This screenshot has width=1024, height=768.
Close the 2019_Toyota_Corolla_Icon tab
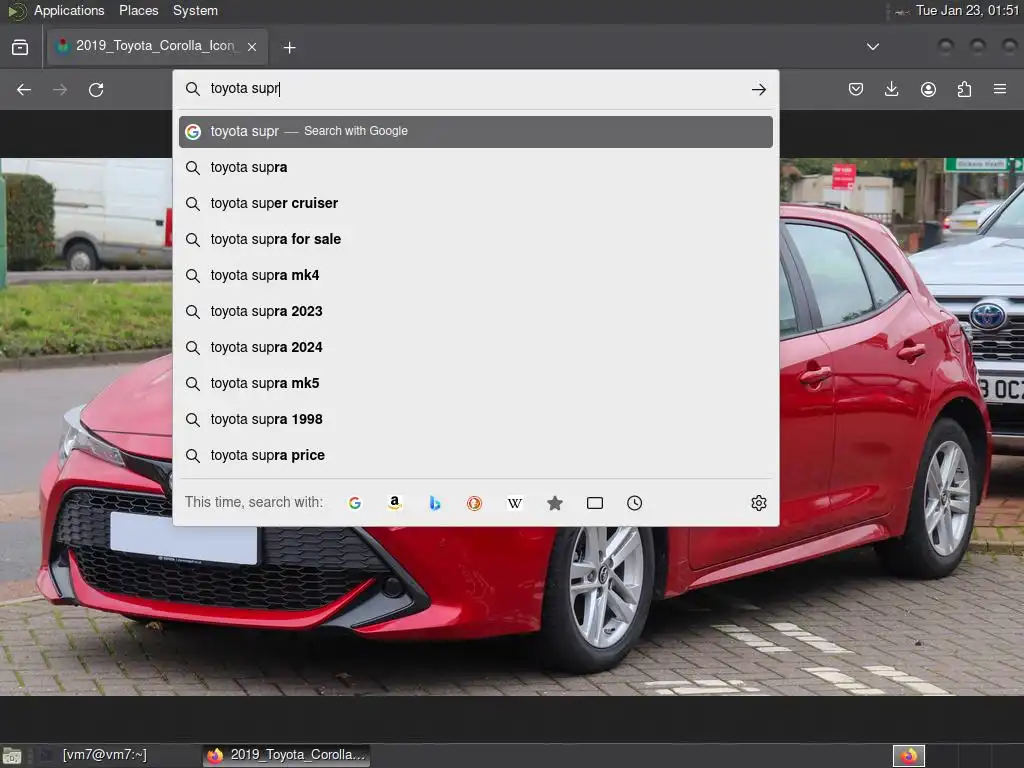click(252, 47)
